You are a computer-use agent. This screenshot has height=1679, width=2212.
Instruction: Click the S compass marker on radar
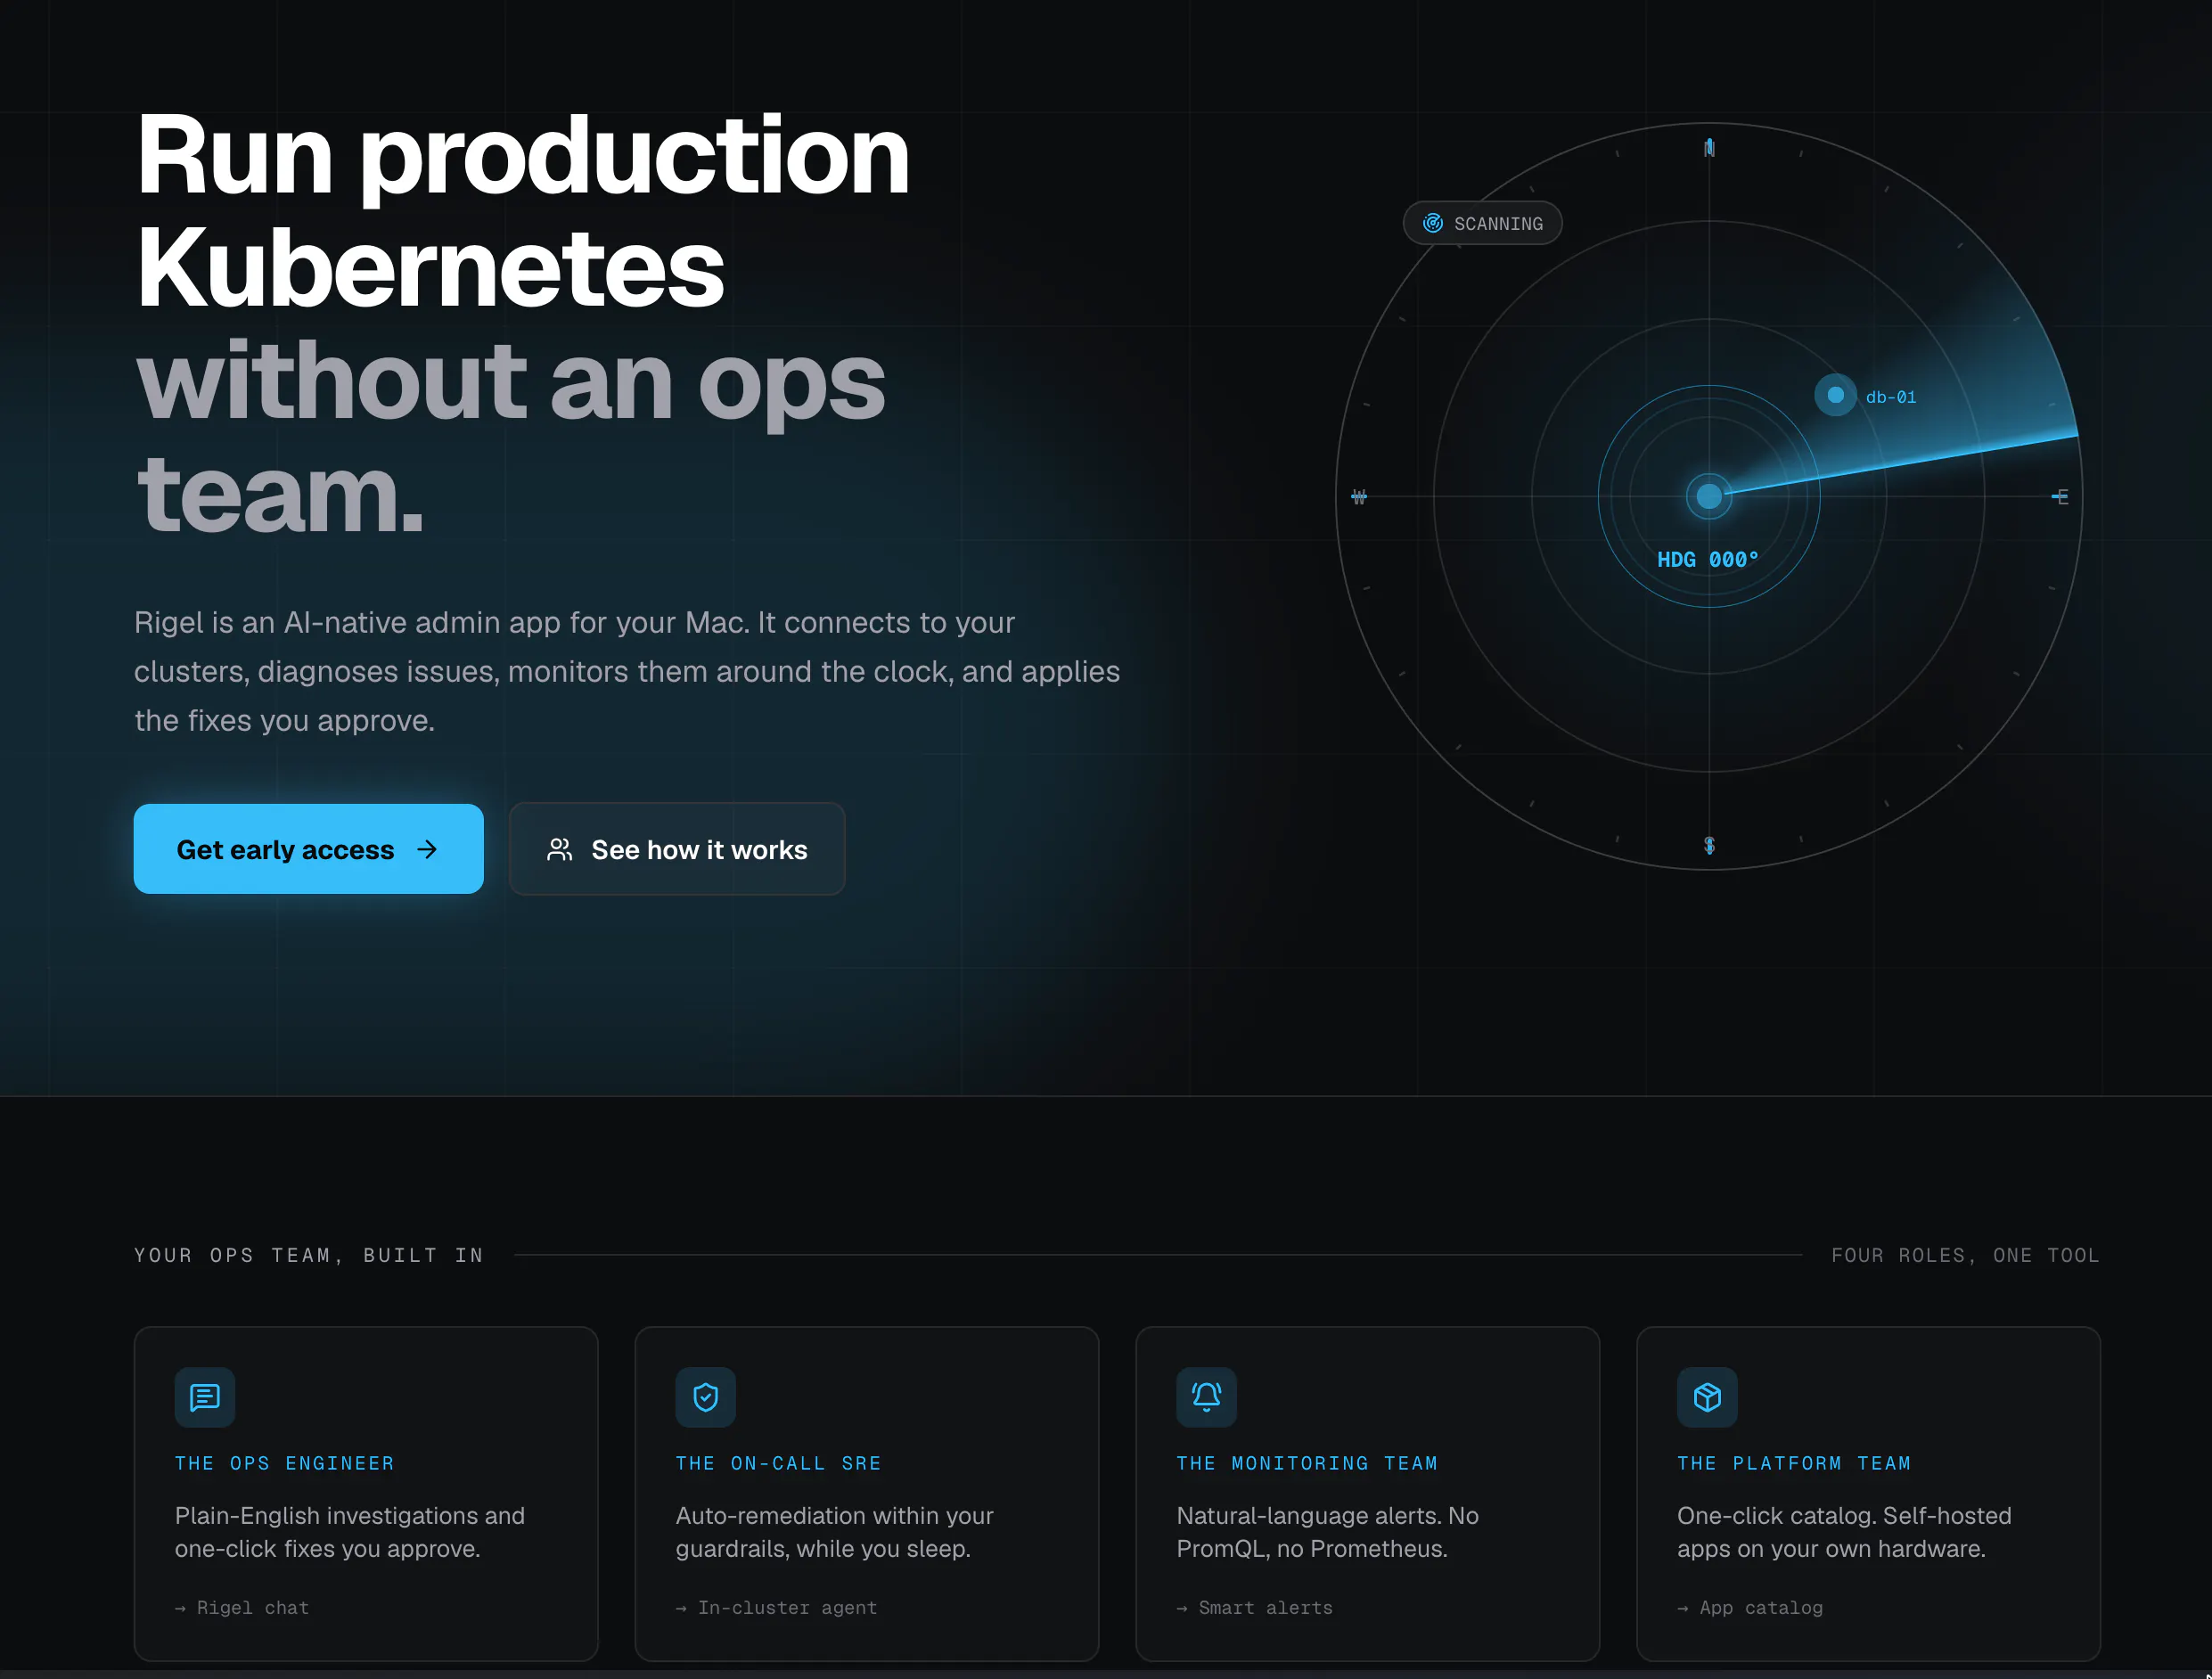point(1709,845)
